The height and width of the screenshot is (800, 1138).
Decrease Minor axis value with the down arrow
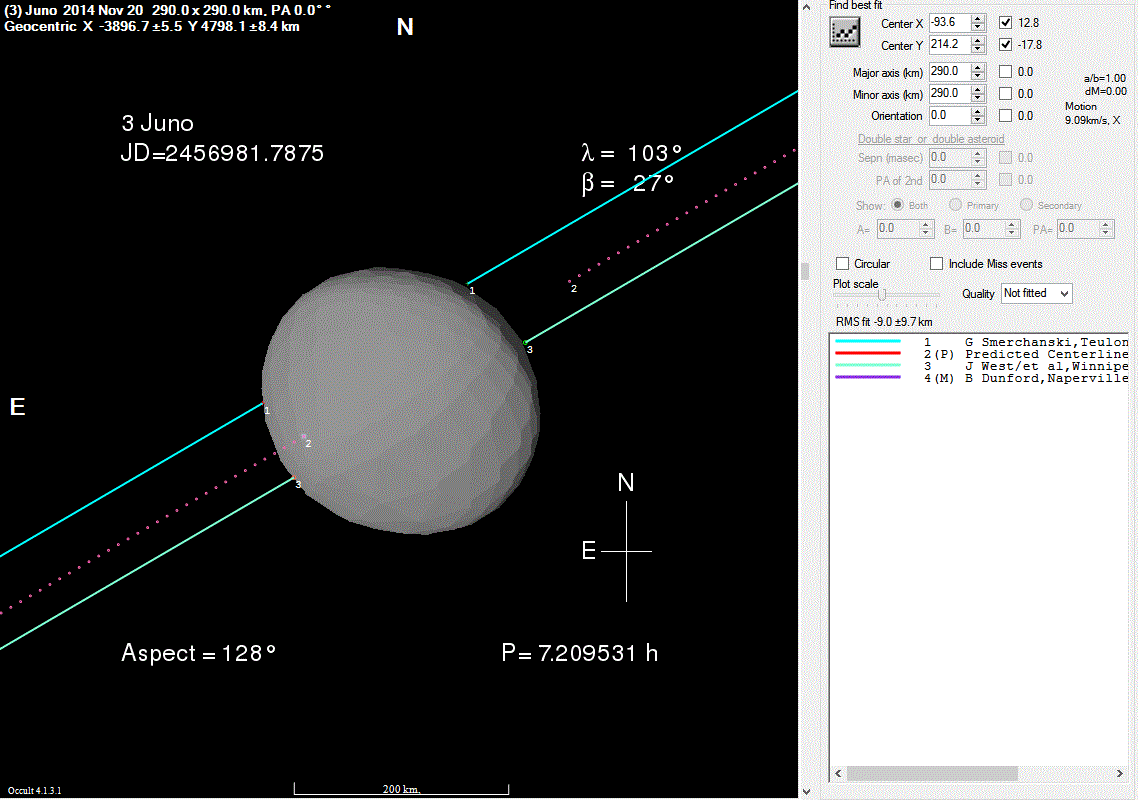click(x=978, y=98)
